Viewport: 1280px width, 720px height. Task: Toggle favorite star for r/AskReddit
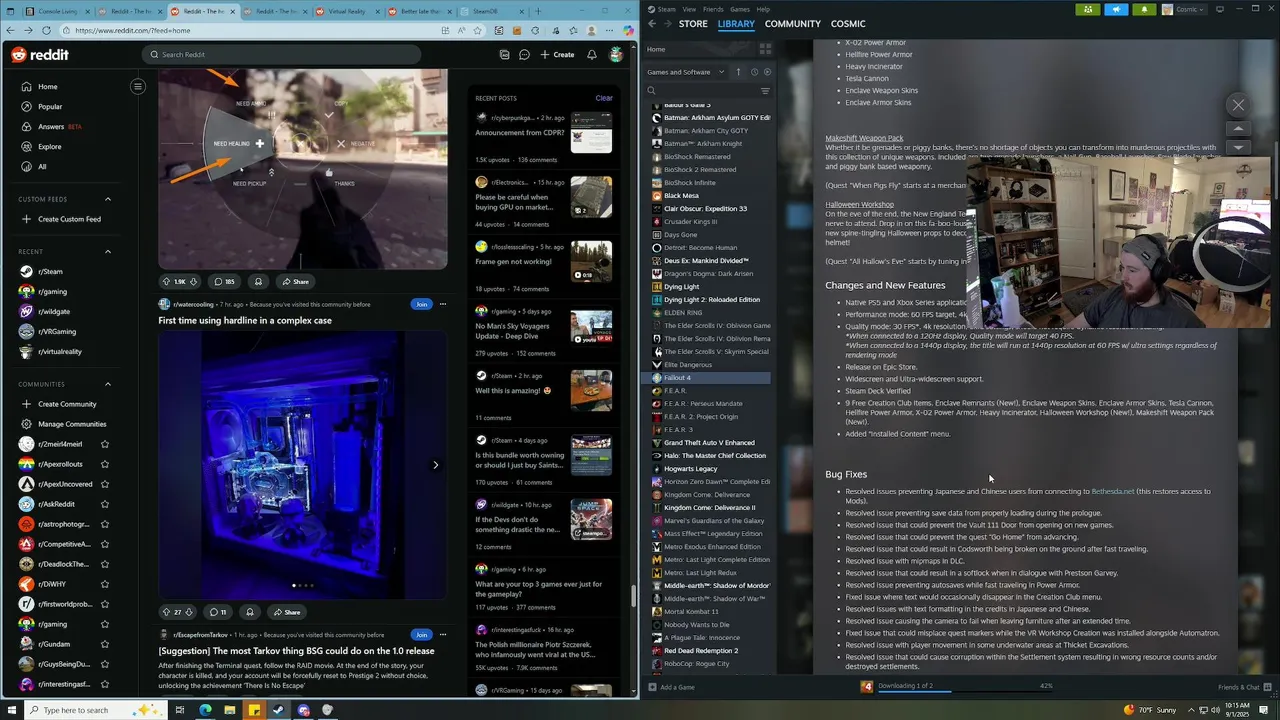coord(105,504)
